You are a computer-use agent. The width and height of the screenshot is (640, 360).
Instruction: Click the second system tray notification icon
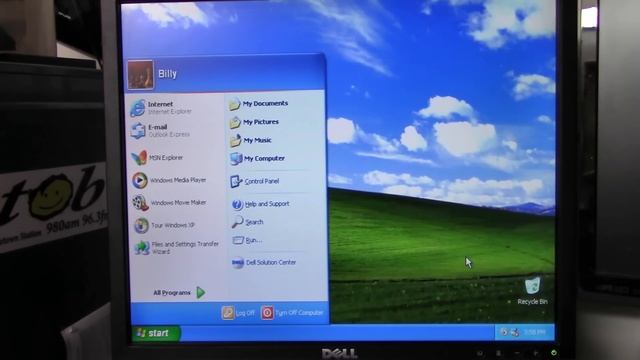click(x=515, y=333)
